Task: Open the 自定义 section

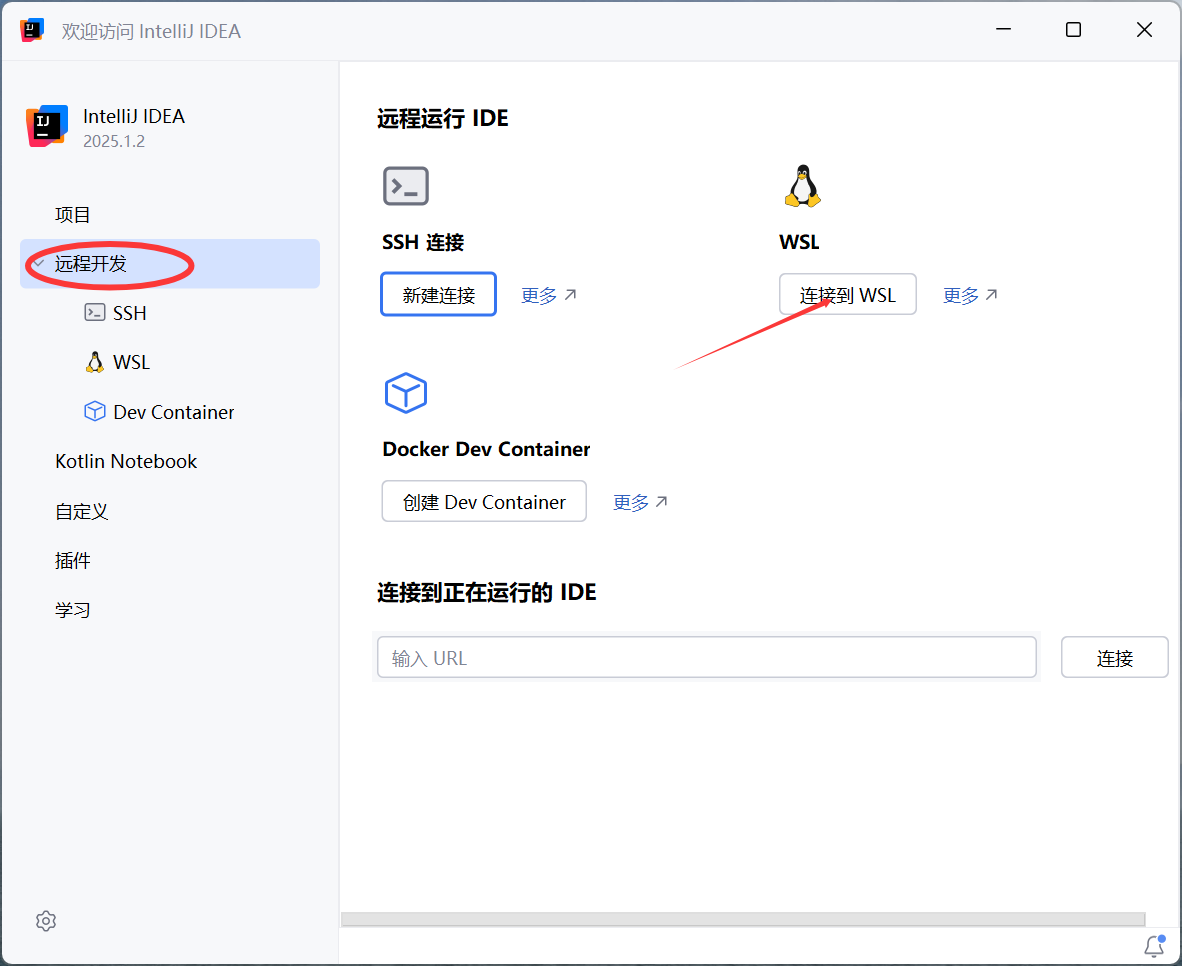Action: tap(81, 511)
